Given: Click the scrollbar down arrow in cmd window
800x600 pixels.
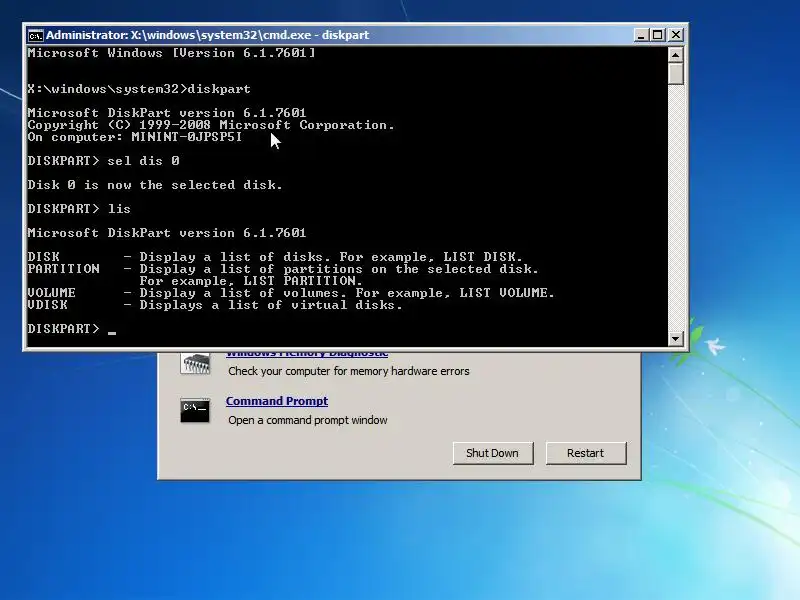Looking at the screenshot, I should point(676,338).
